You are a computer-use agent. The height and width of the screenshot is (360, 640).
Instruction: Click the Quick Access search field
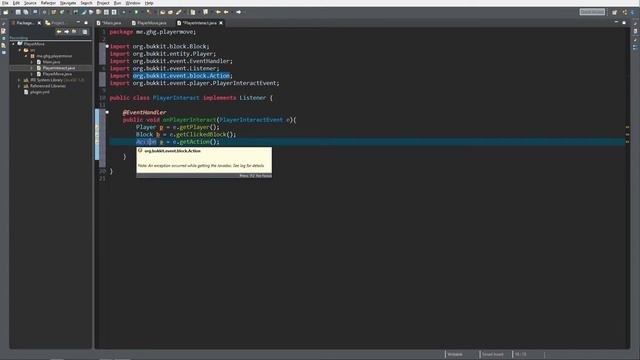point(592,12)
